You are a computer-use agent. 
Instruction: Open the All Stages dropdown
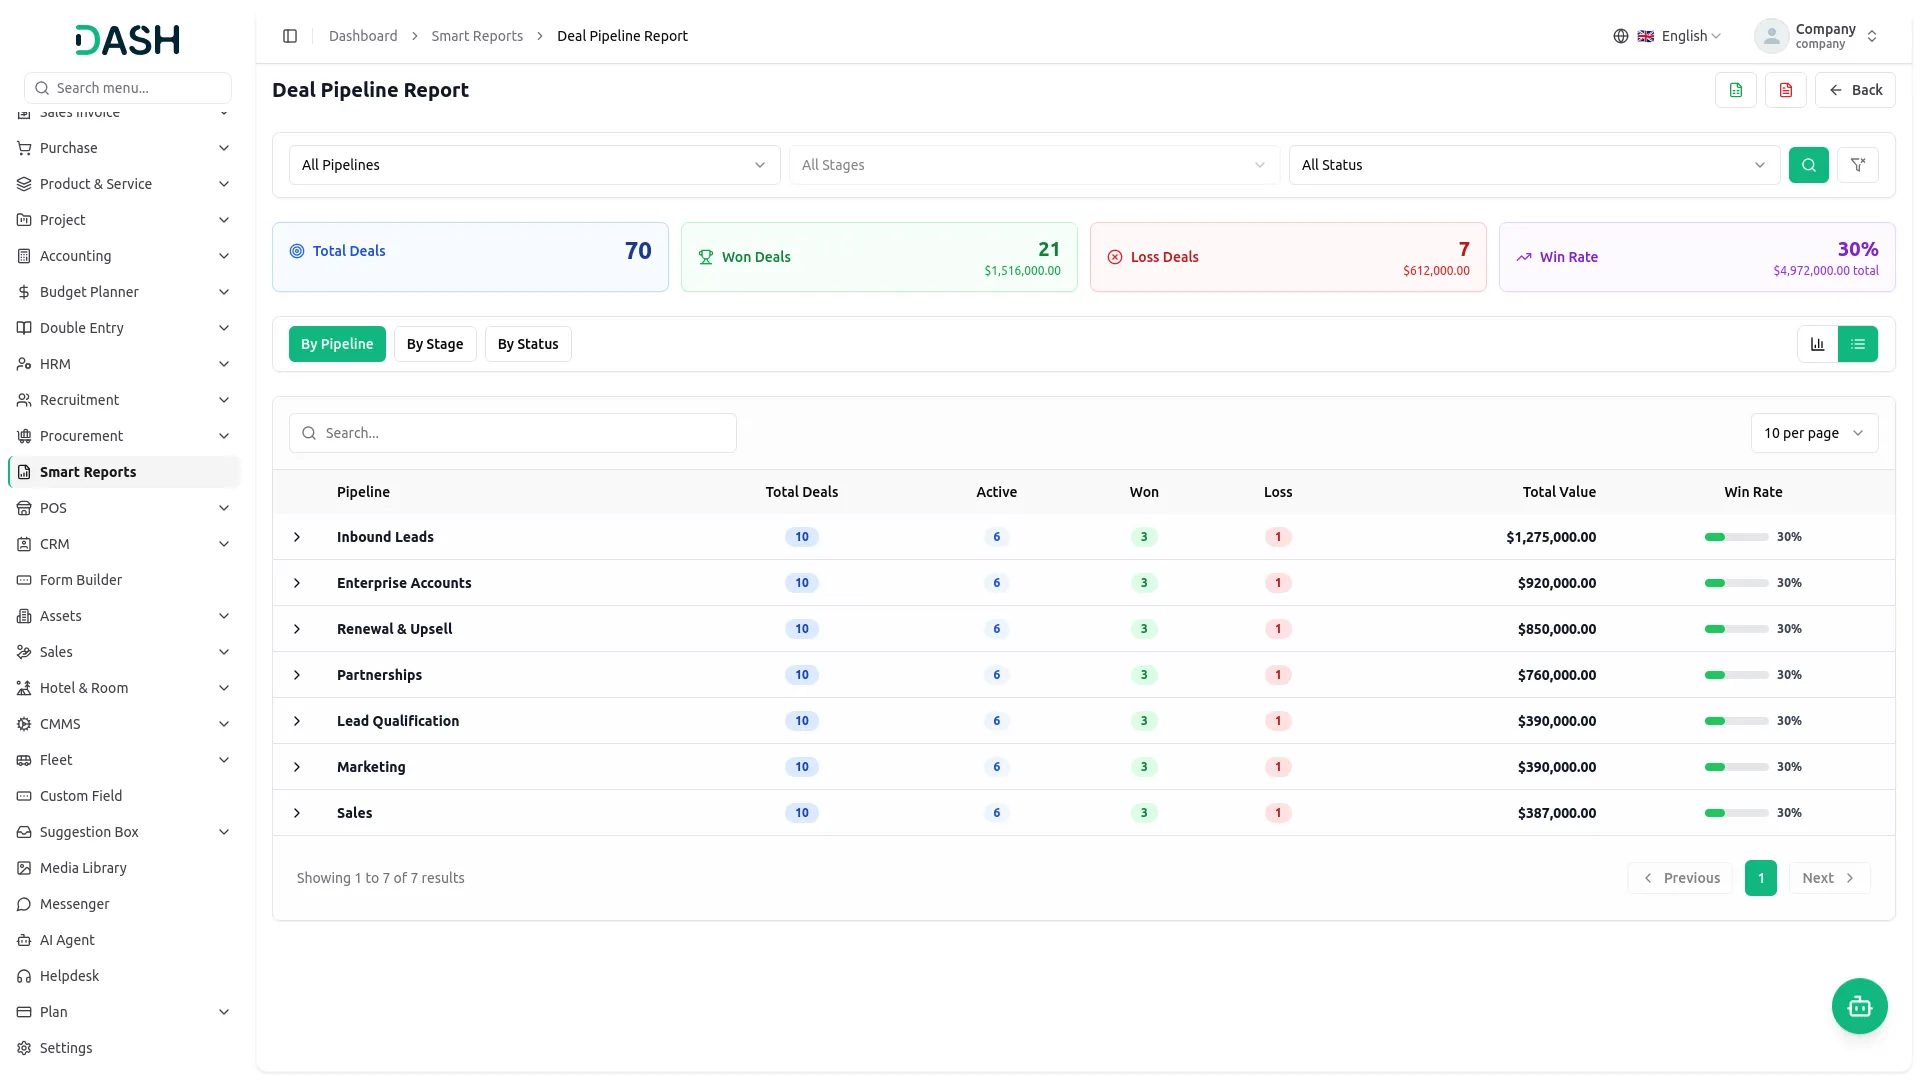pos(1034,165)
